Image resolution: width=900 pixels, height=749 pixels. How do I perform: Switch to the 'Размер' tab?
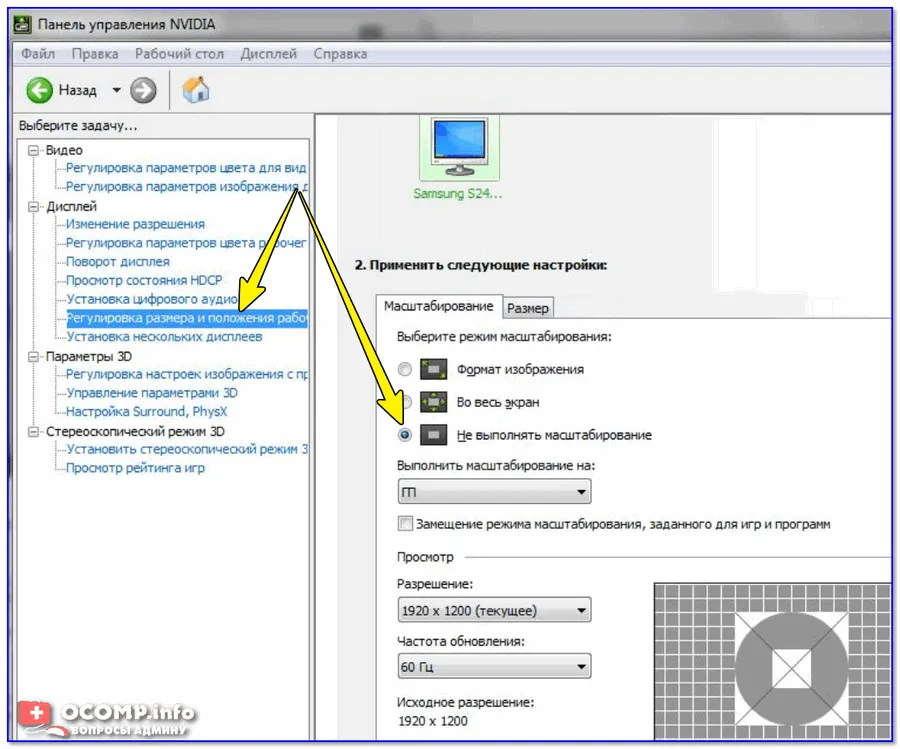pos(527,308)
